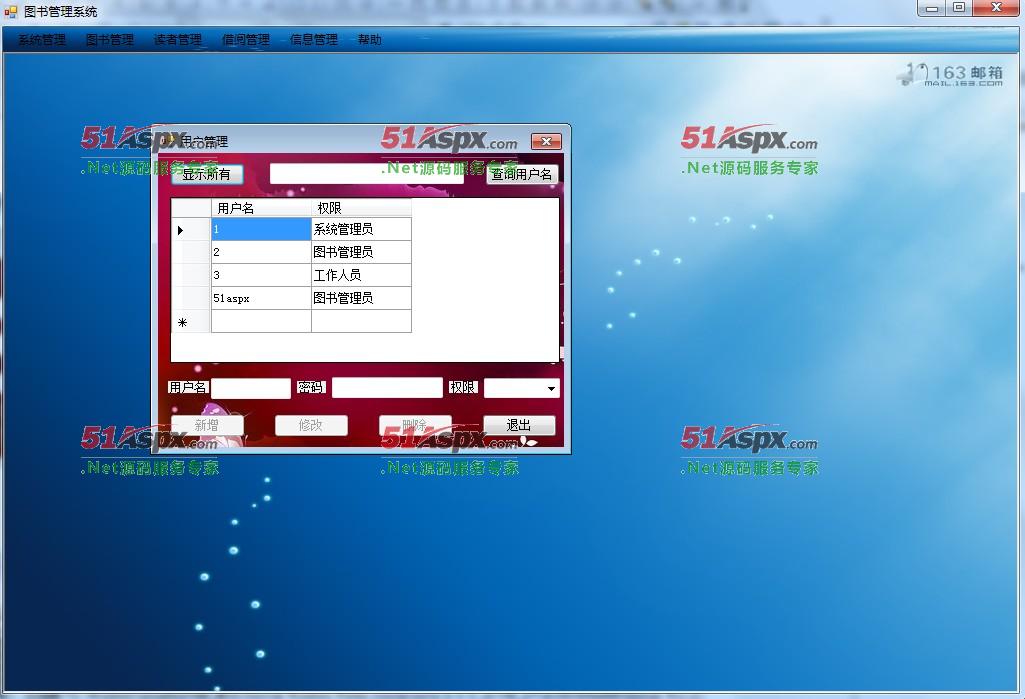The width and height of the screenshot is (1025, 699).
Task: Click the 删除 button
Action: (x=415, y=425)
